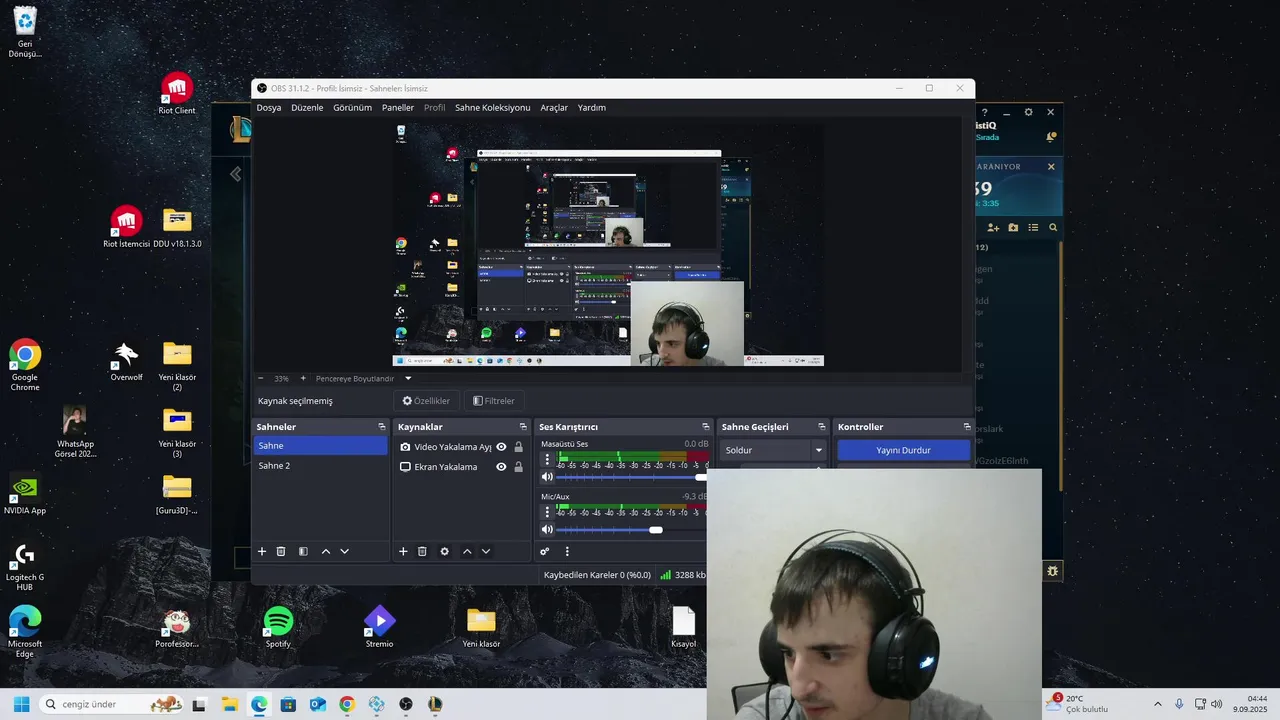Mute Mic/Aux speaker icon
Image resolution: width=1280 pixels, height=720 pixels.
tap(547, 530)
